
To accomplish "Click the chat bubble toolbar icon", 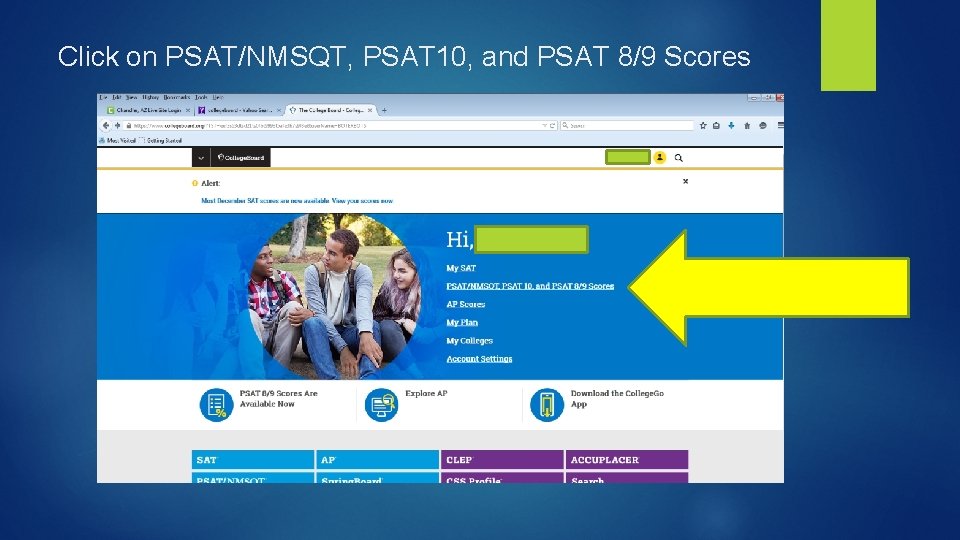I will pyautogui.click(x=763, y=126).
